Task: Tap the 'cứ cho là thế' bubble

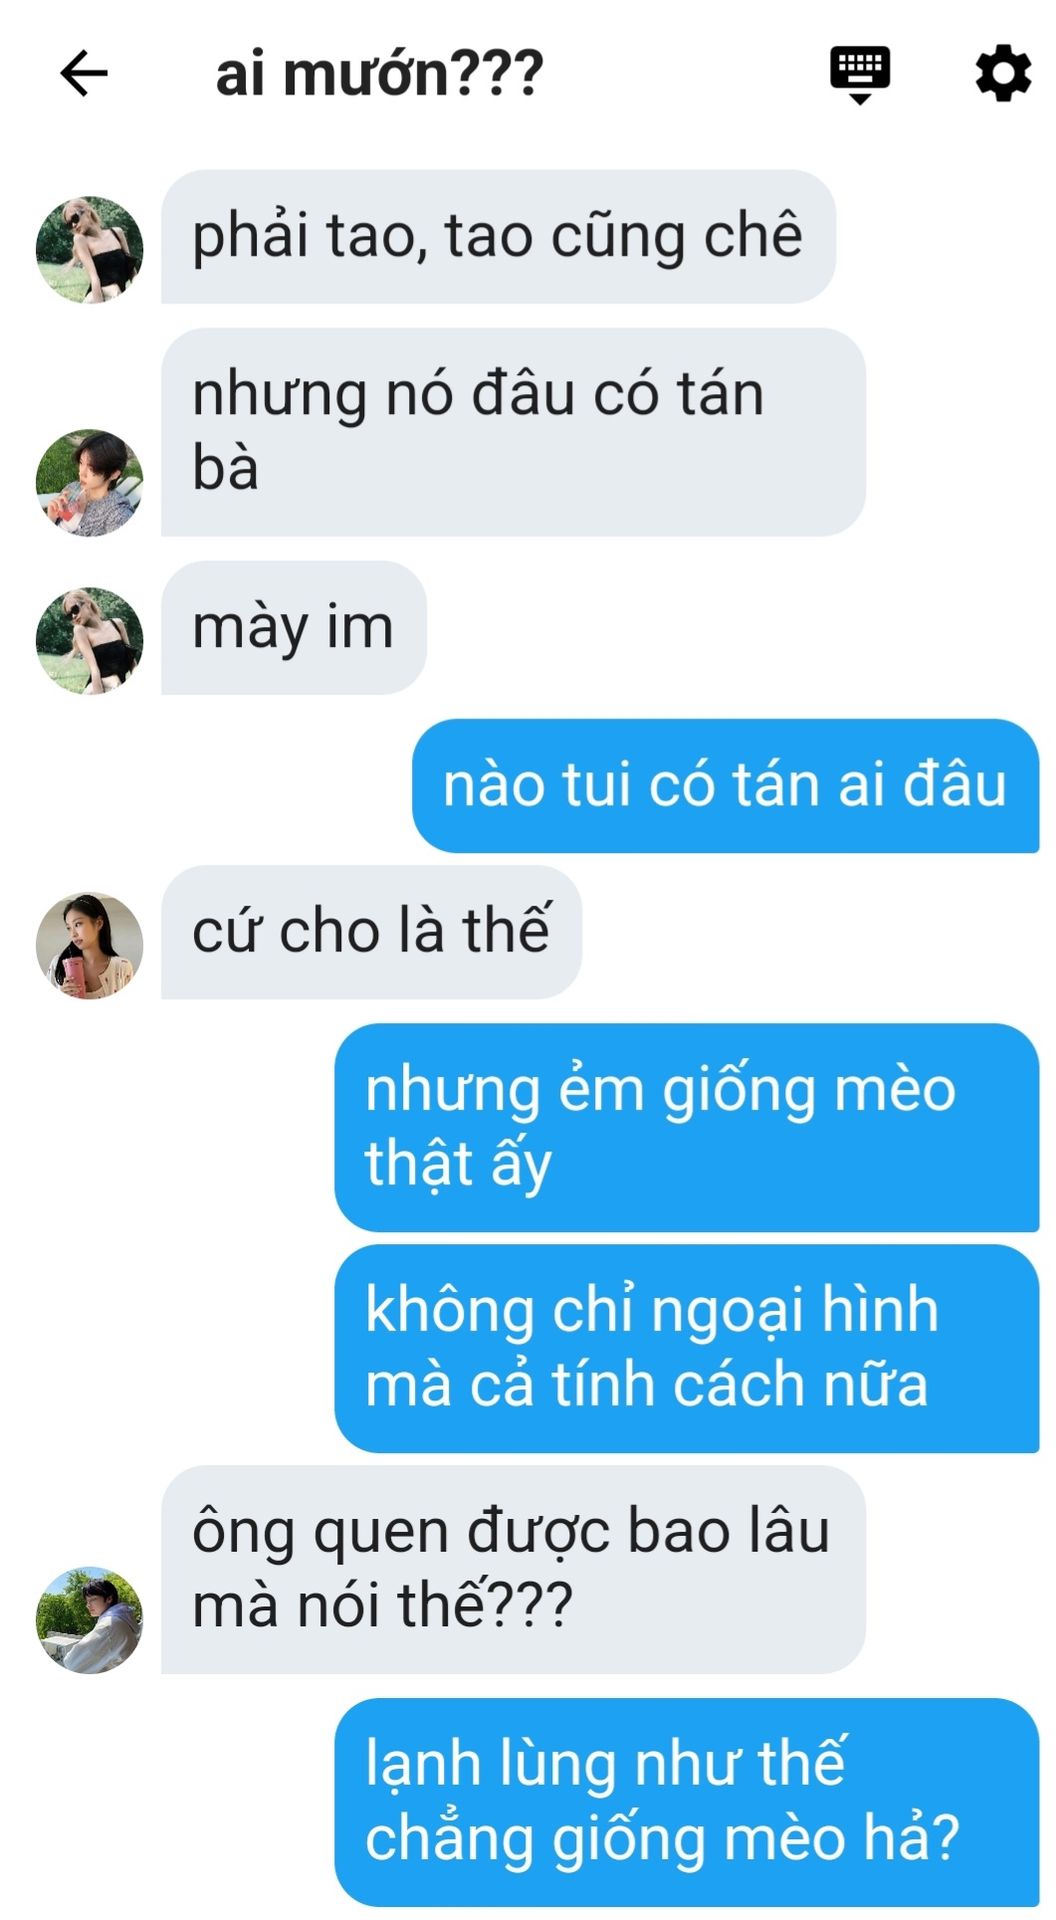Action: pyautogui.click(x=371, y=932)
